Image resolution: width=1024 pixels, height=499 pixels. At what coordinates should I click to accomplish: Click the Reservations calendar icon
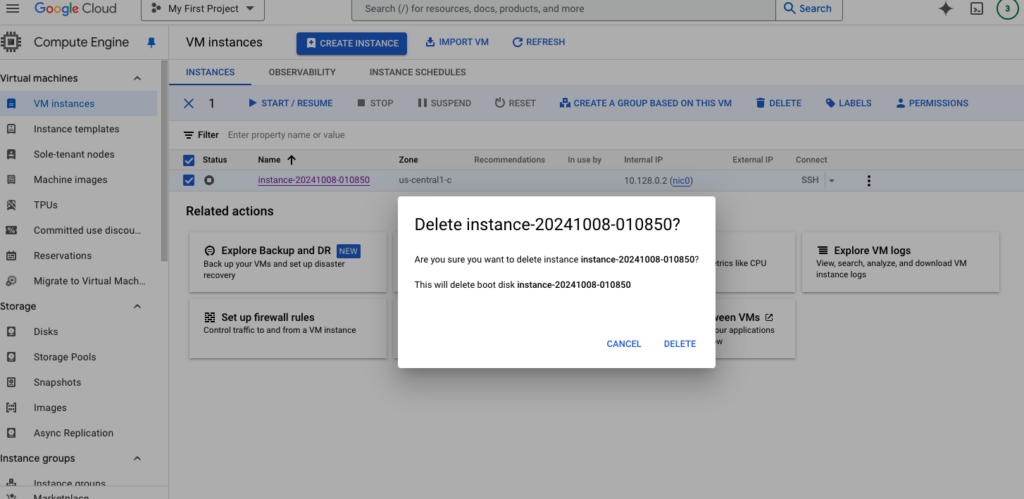coord(11,255)
